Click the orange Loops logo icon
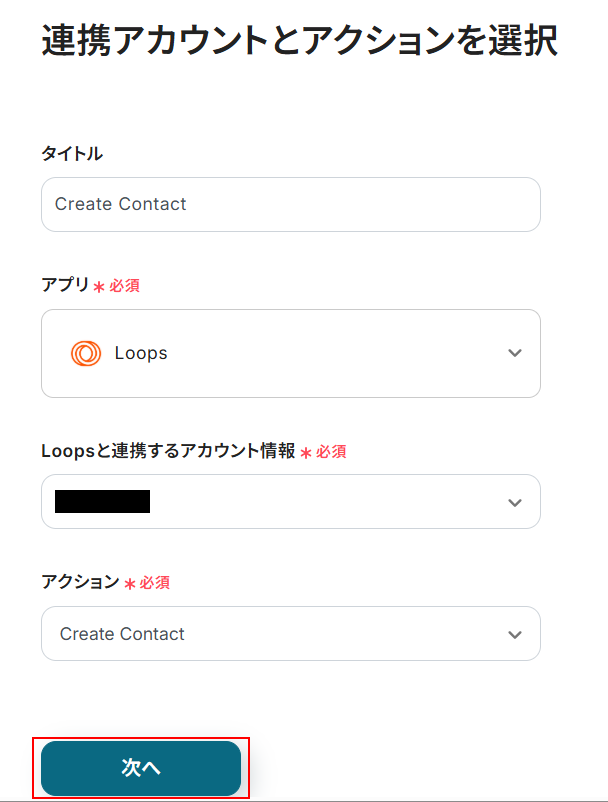Viewport: 608px width, 802px height. point(86,353)
